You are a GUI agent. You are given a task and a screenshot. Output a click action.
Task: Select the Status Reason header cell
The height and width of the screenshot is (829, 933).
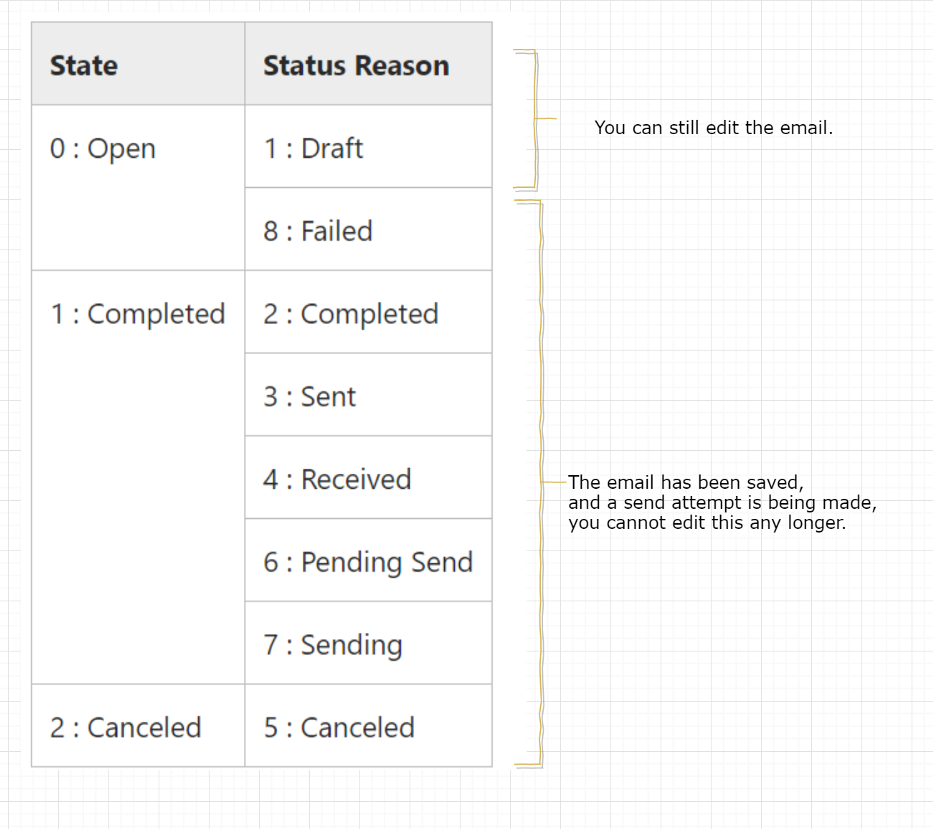click(x=368, y=64)
